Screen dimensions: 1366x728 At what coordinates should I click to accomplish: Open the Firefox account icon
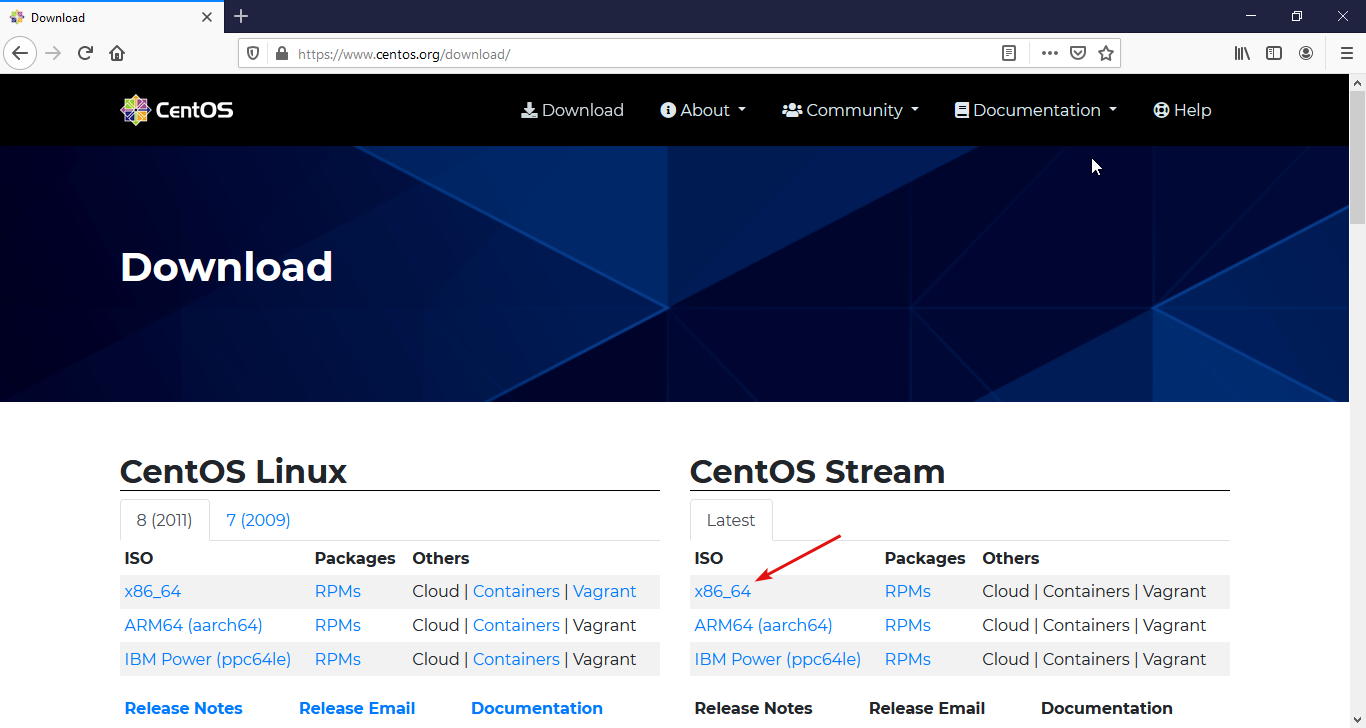coord(1306,53)
